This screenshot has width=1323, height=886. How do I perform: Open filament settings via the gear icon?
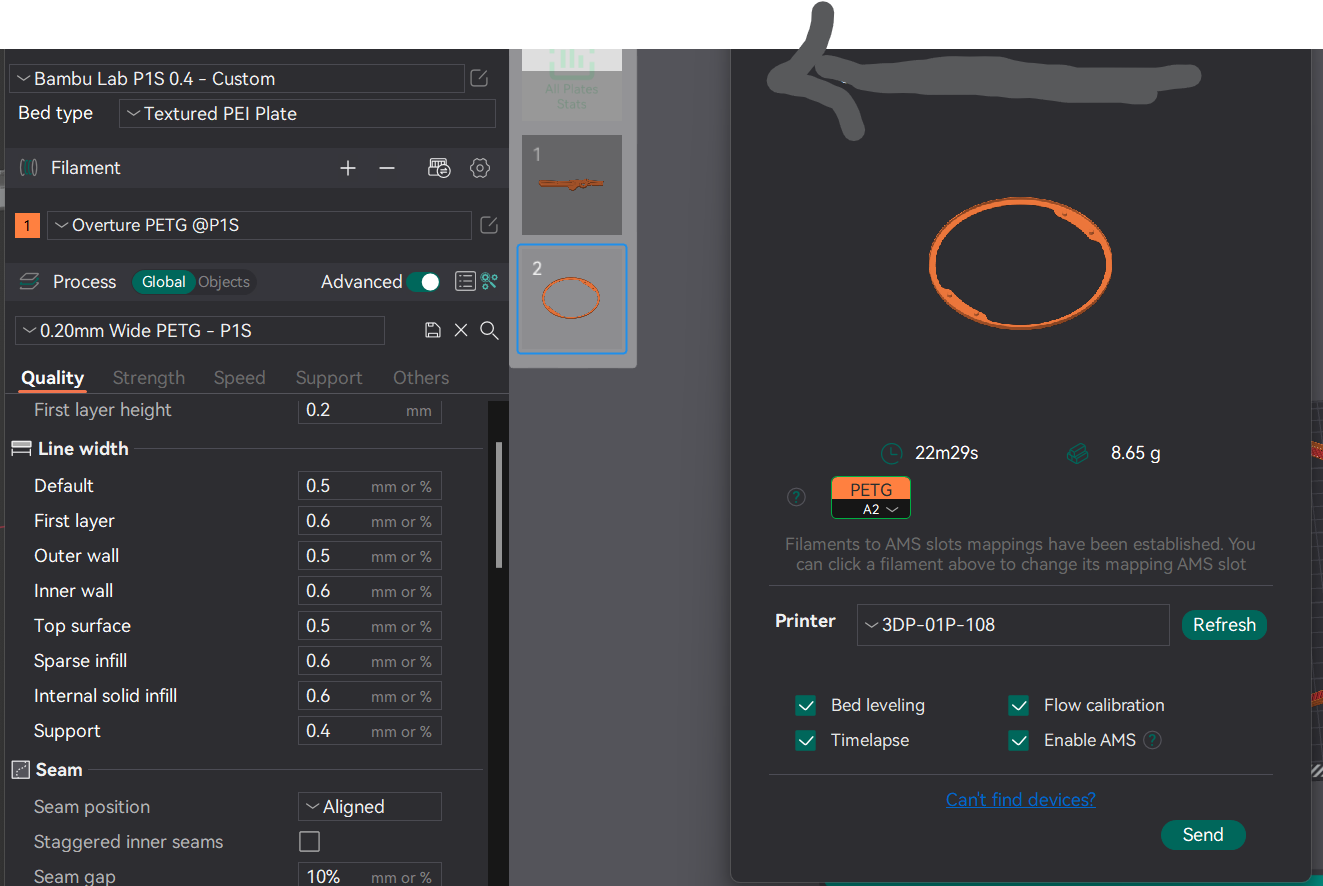pos(479,168)
